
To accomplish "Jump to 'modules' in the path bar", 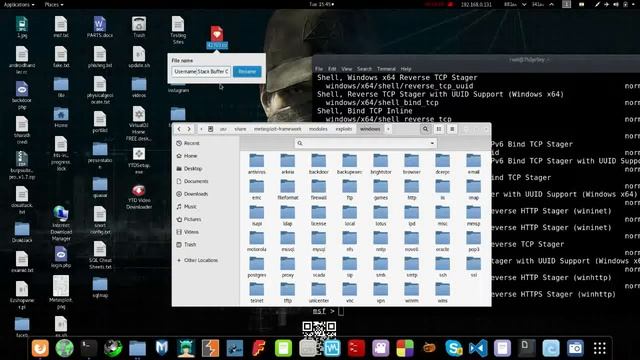I will [318, 129].
